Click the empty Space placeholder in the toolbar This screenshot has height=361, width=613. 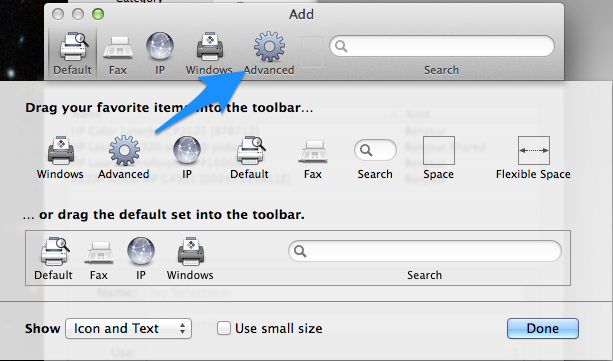pos(312,52)
